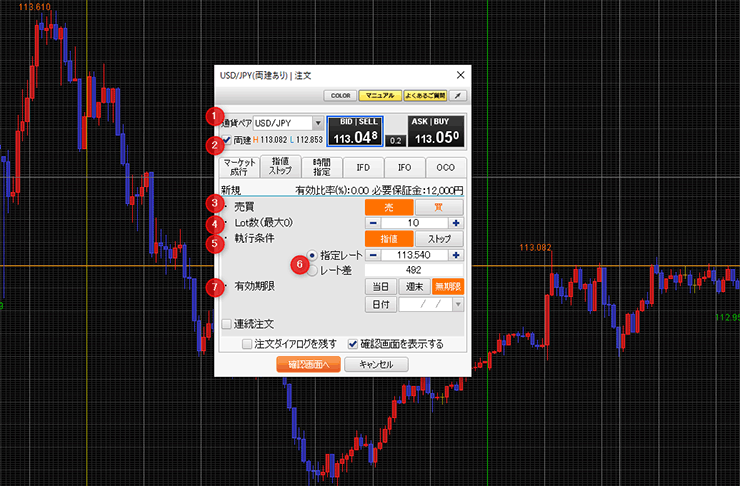
Task: Expand the 日付 date picker dropdown
Action: coord(457,304)
